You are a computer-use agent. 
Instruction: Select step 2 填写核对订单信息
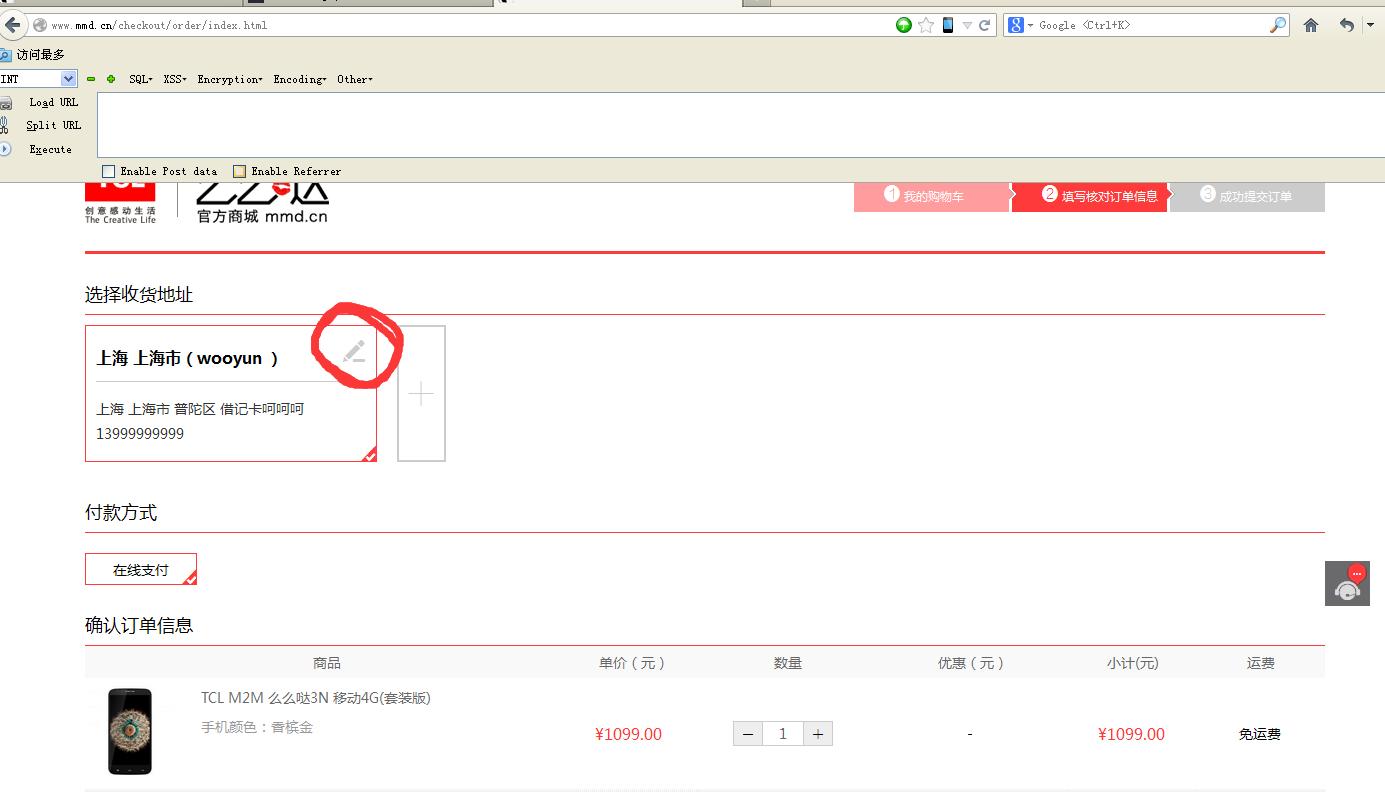coord(1089,197)
